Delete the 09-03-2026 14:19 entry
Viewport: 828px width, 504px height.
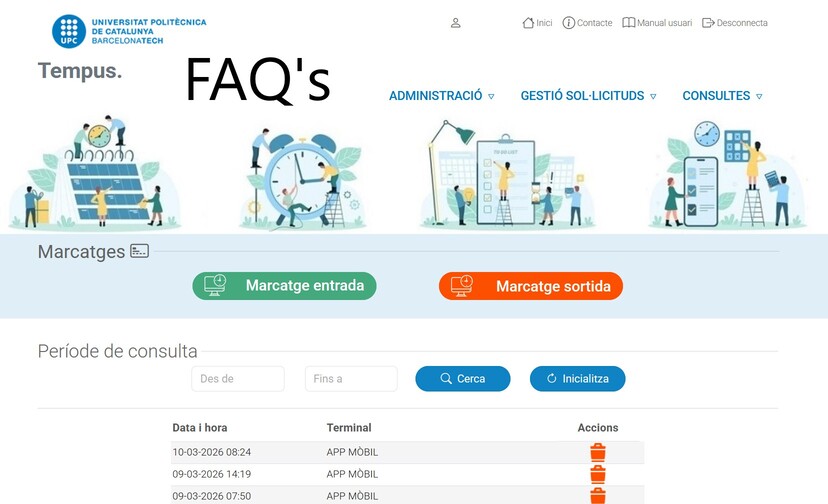[x=598, y=474]
